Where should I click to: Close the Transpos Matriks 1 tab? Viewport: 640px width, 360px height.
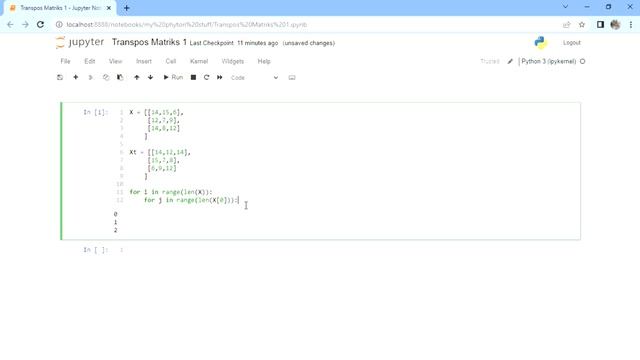click(x=109, y=8)
